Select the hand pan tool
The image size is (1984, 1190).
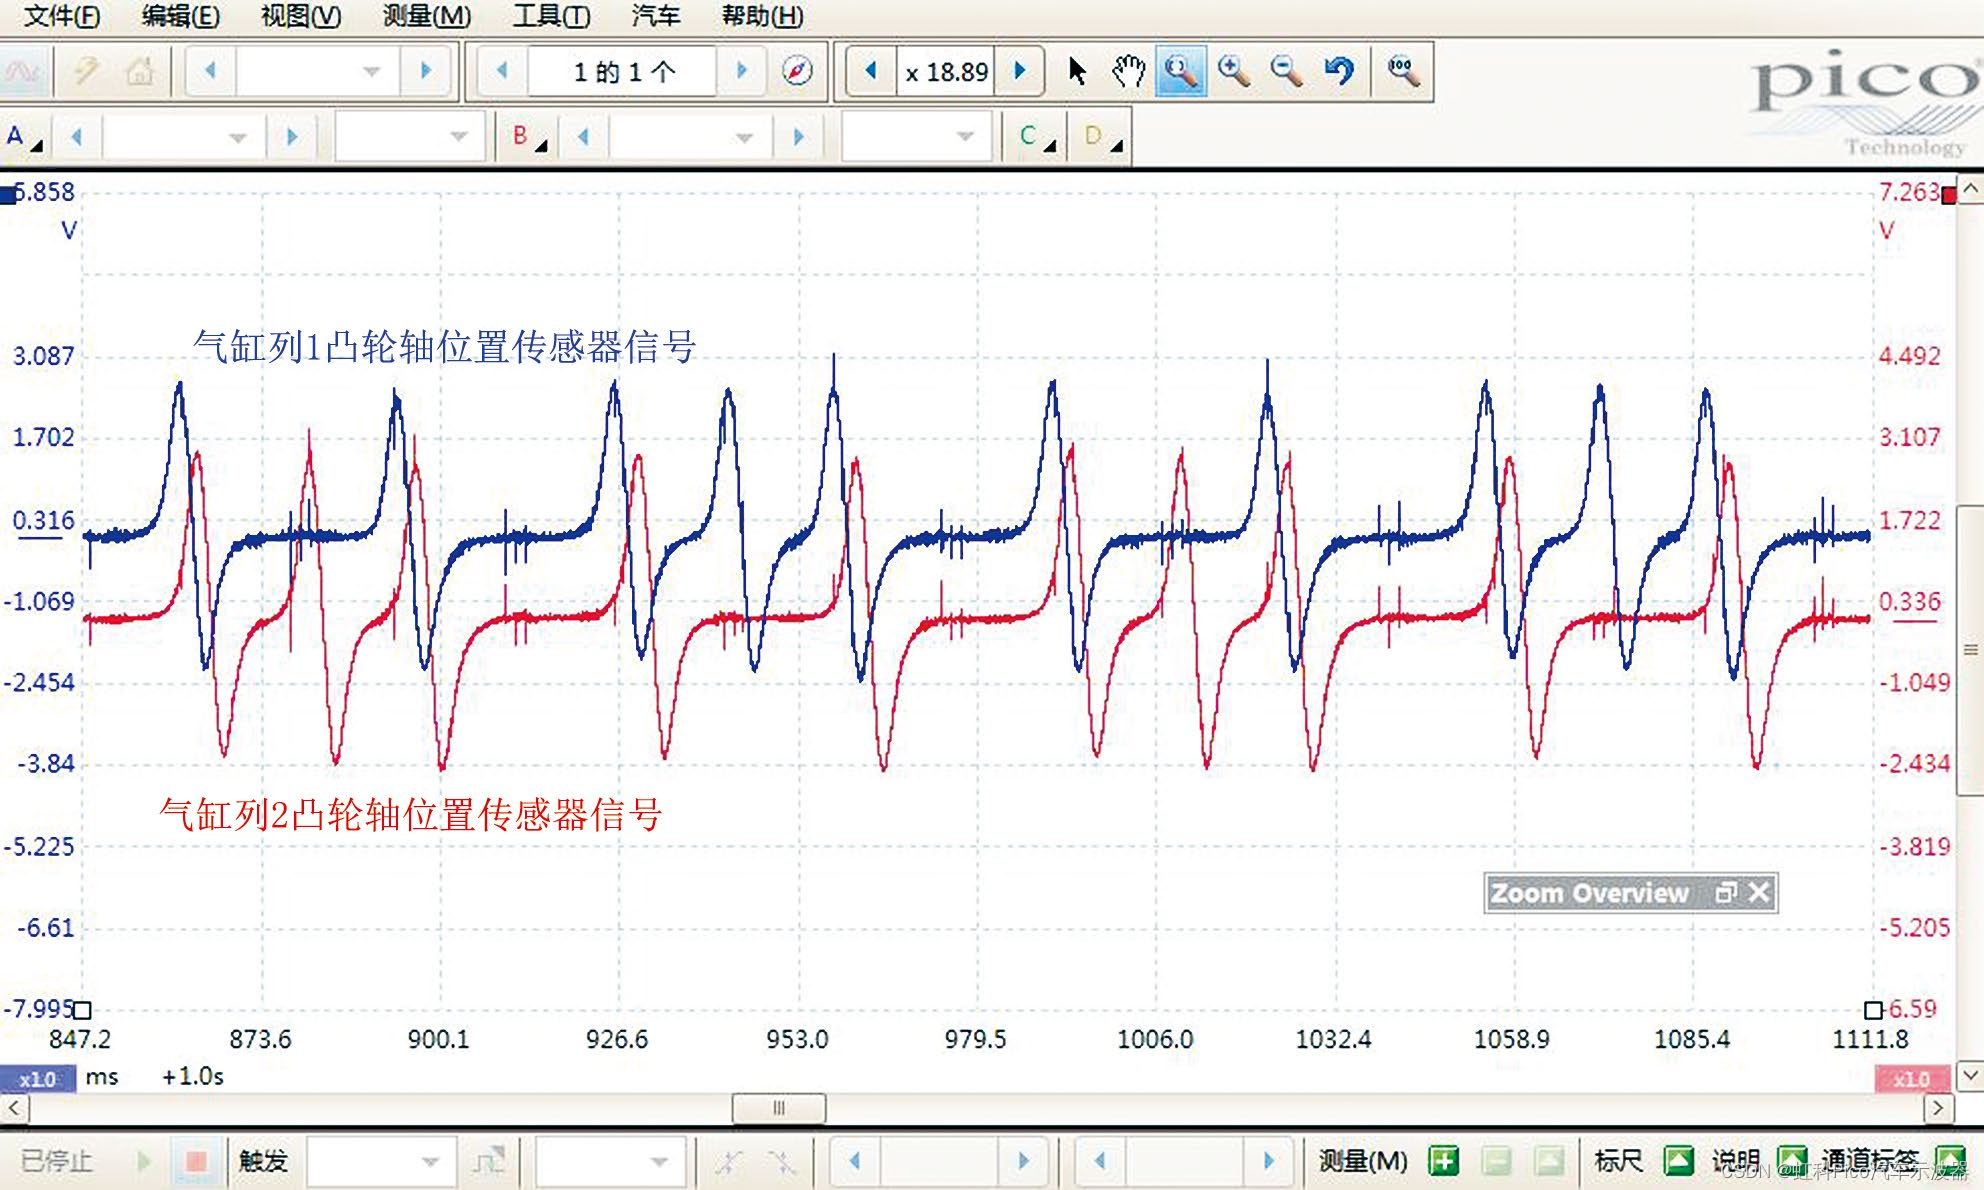[1129, 71]
